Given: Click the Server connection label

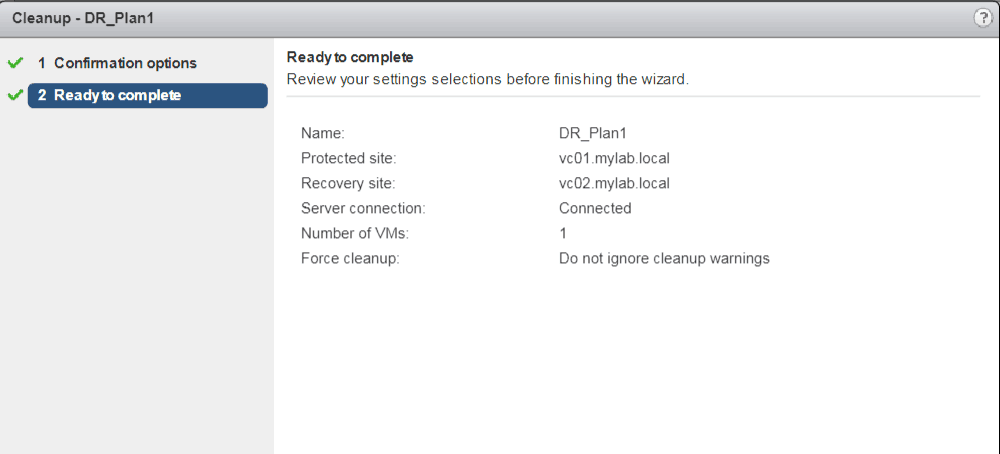Looking at the screenshot, I should pos(363,209).
